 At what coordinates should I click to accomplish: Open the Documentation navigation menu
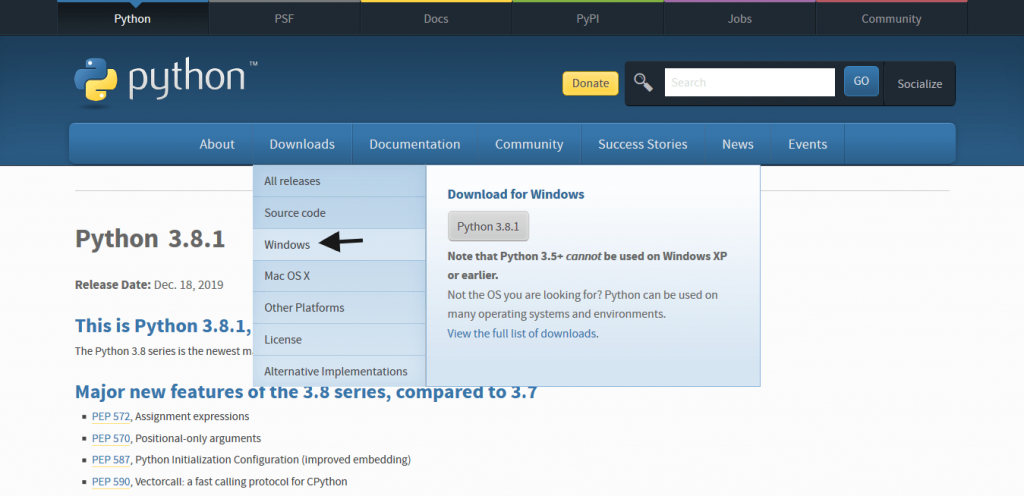click(415, 144)
